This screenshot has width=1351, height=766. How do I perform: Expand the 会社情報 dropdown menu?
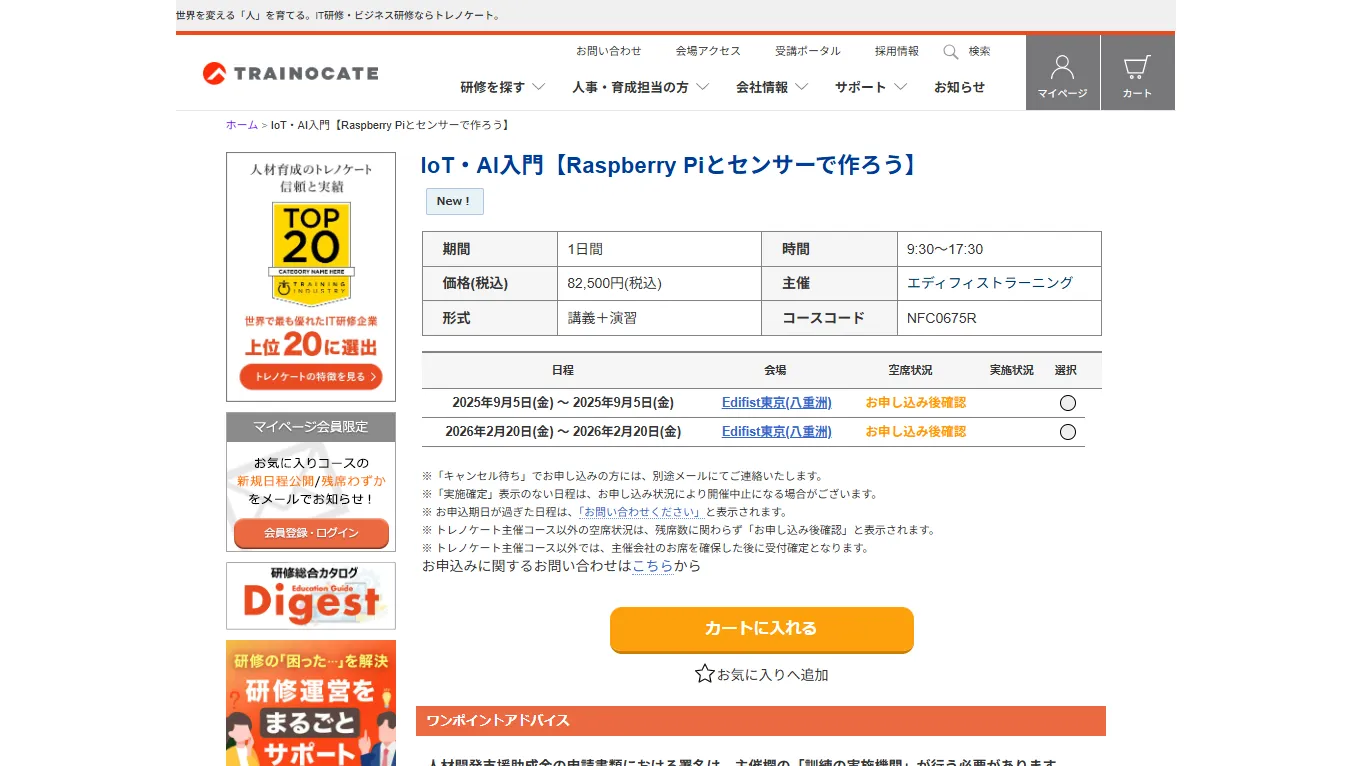[x=771, y=87]
